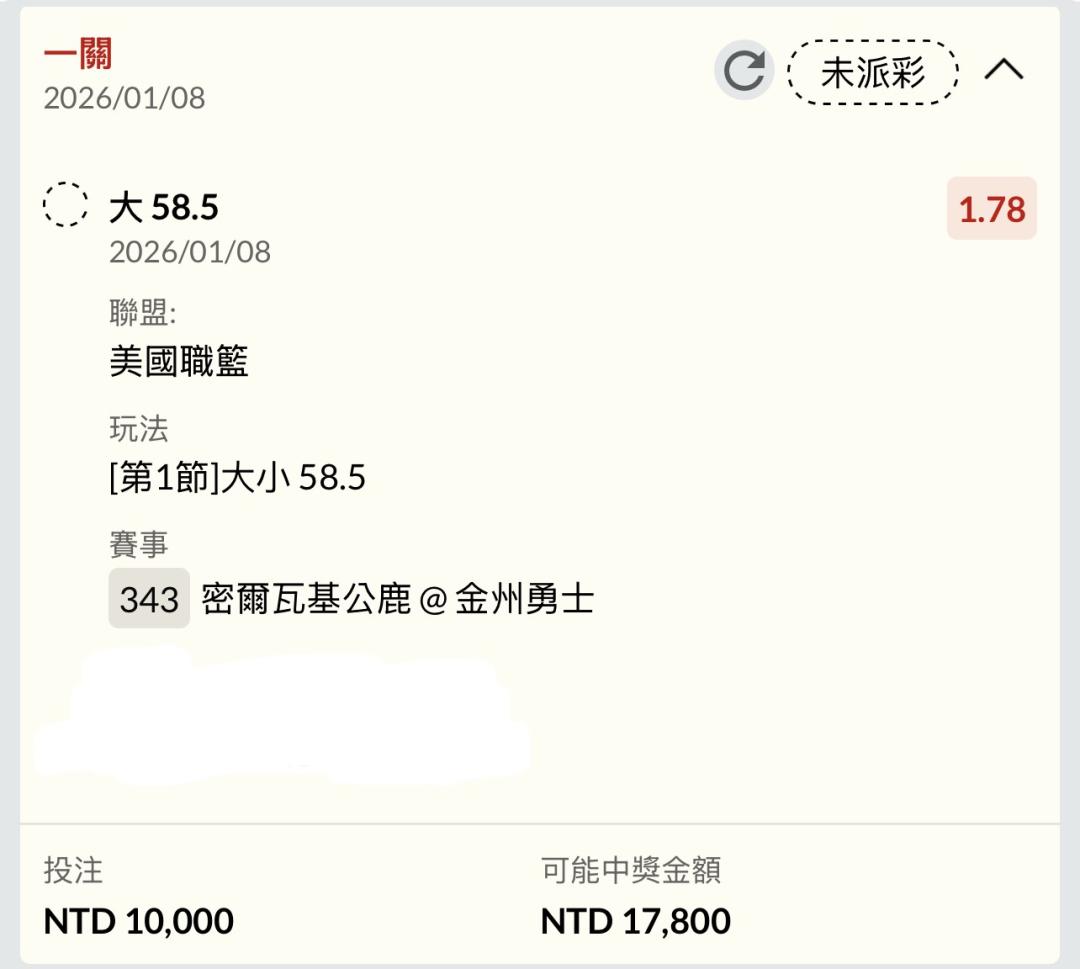Collapse the bet details with the chevron
The height and width of the screenshot is (969, 1080).
1004,70
